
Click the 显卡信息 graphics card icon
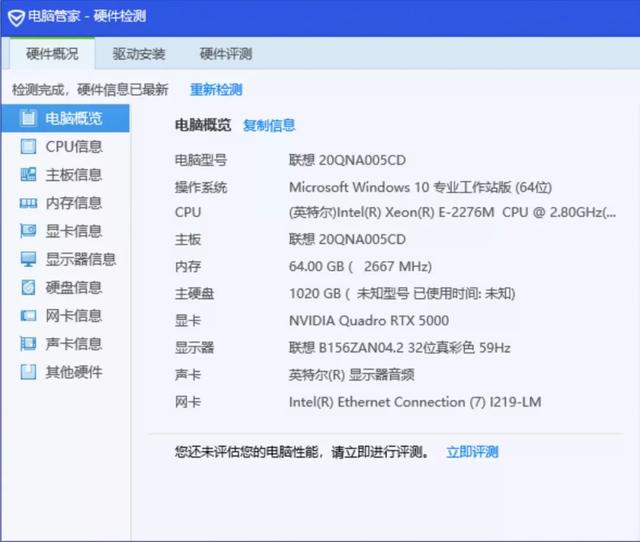(28, 231)
